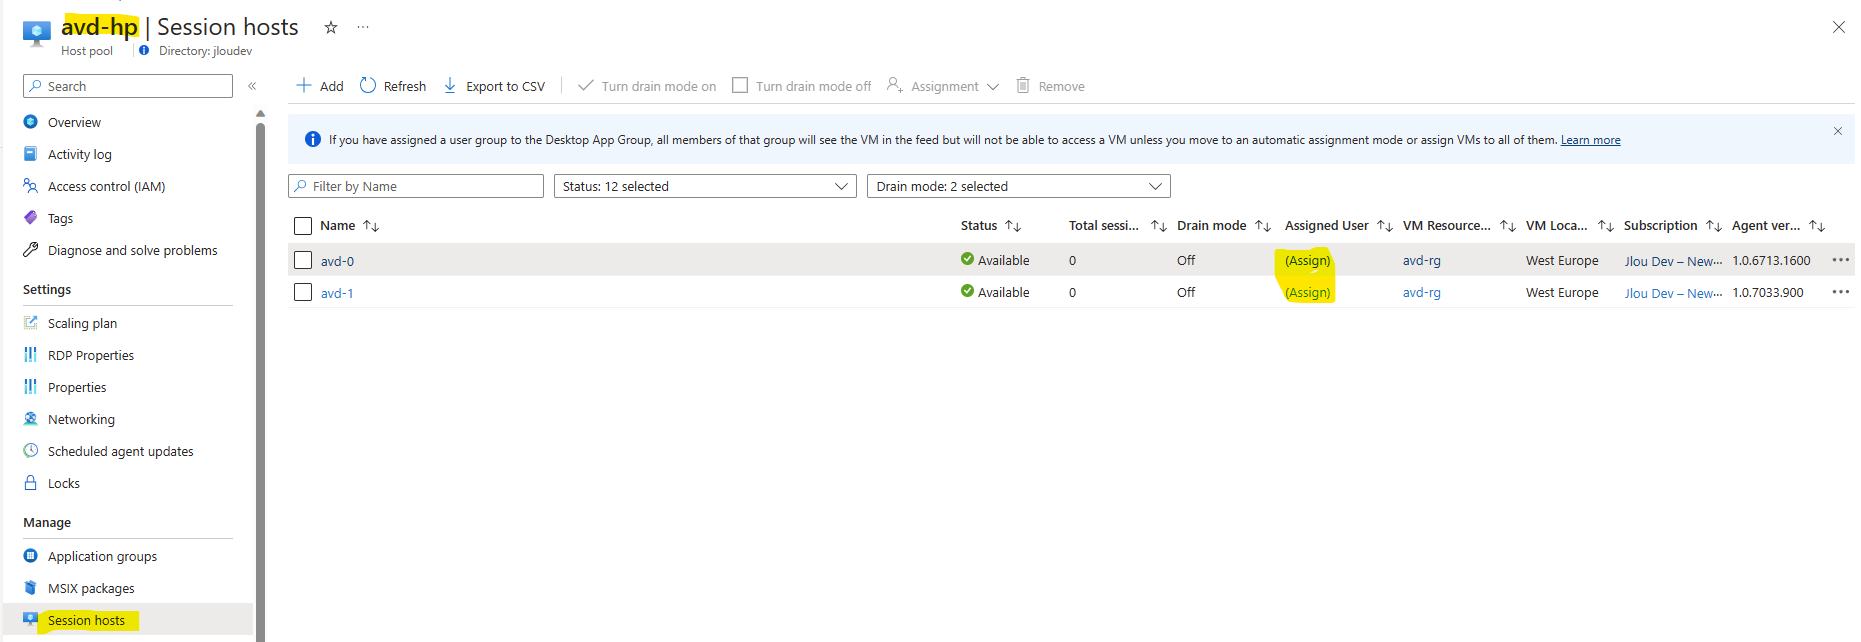
Task: Click Turn drain mode on
Action: click(647, 86)
